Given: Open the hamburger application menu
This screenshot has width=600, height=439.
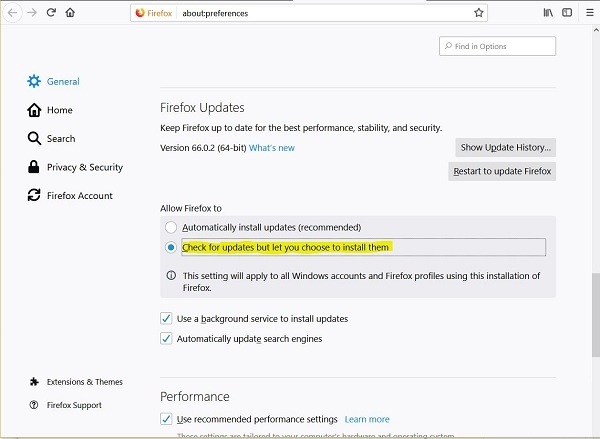Looking at the screenshot, I should (x=589, y=13).
